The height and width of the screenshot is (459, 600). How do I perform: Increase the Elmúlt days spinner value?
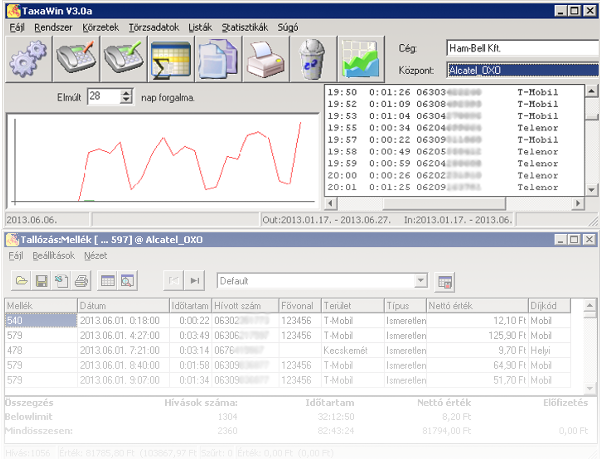point(126,93)
